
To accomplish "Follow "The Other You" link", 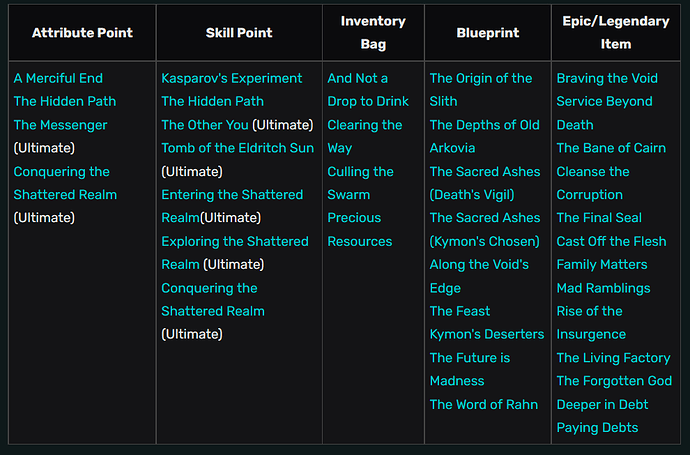I will pos(205,125).
